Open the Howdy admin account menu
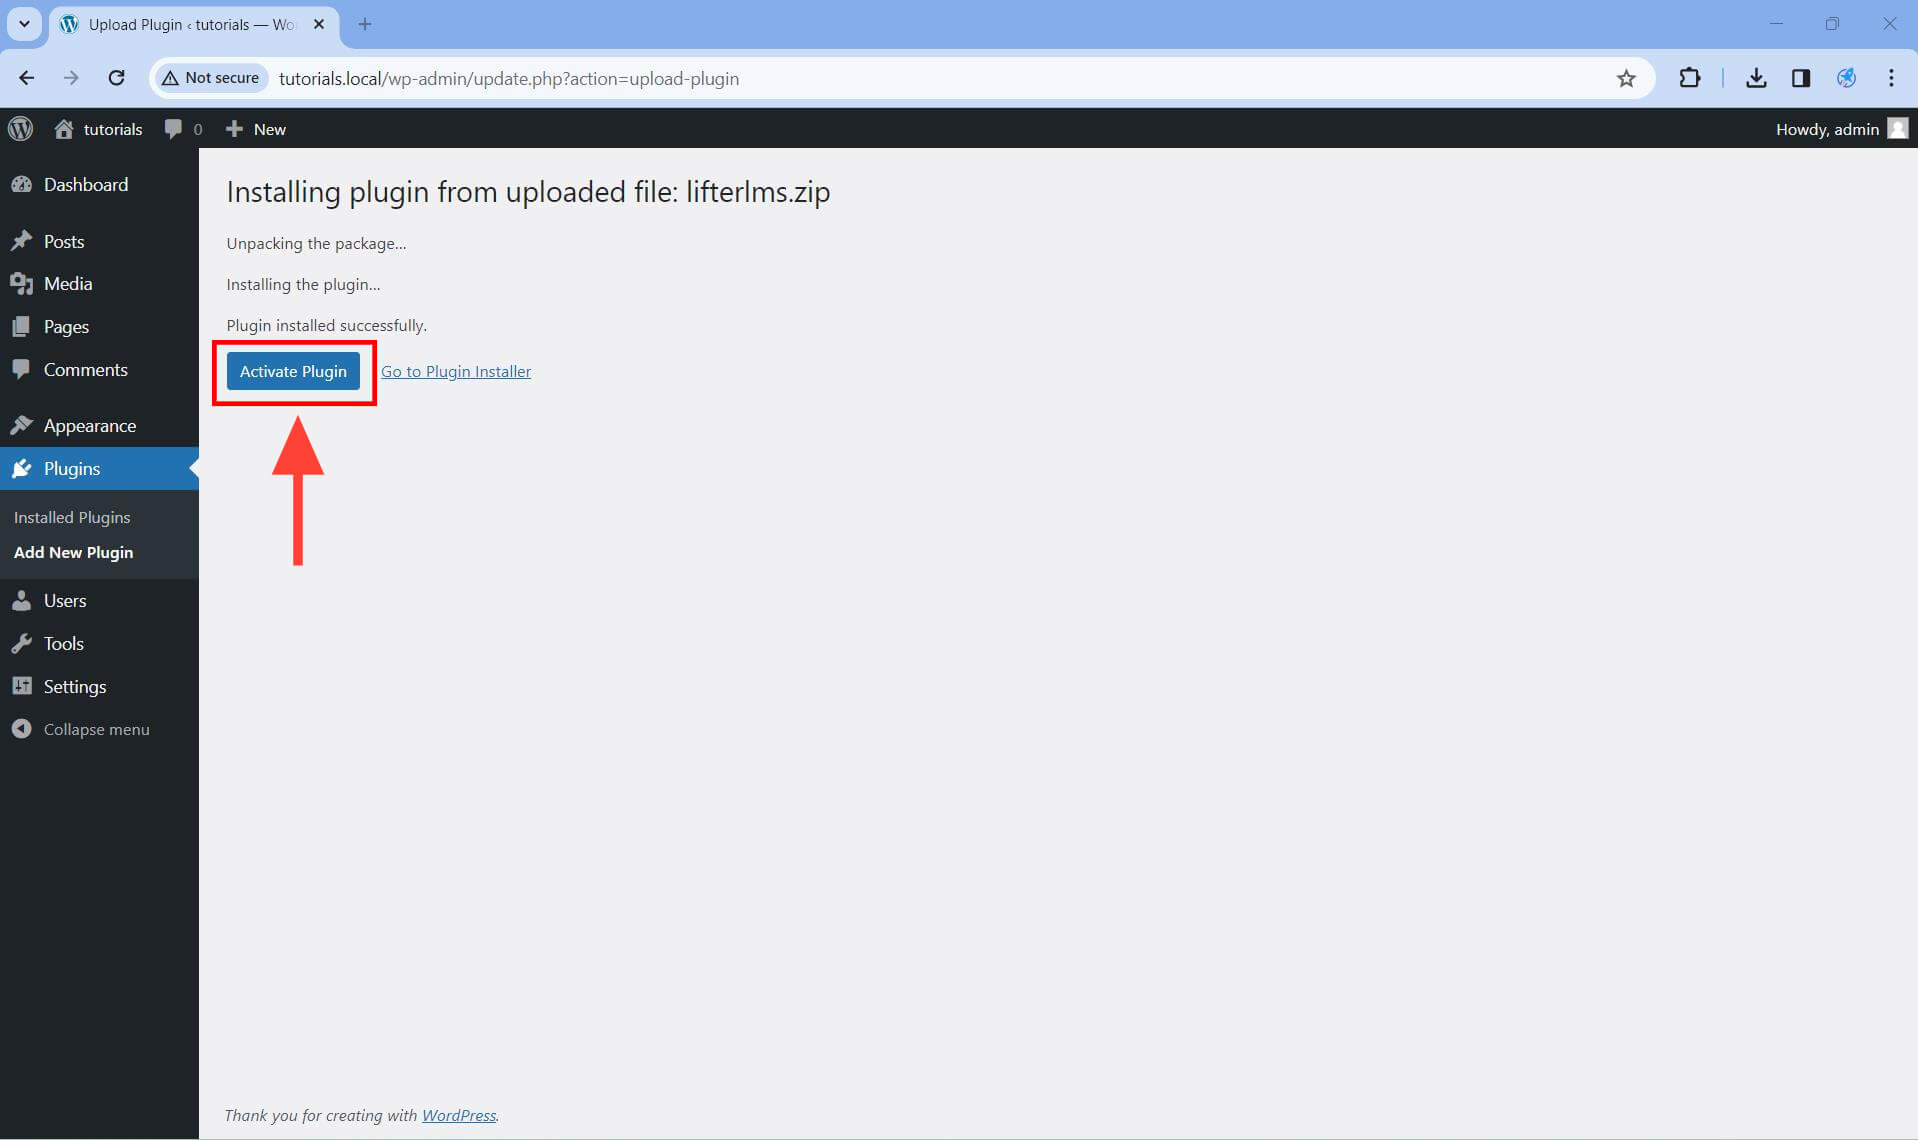 coord(1840,128)
